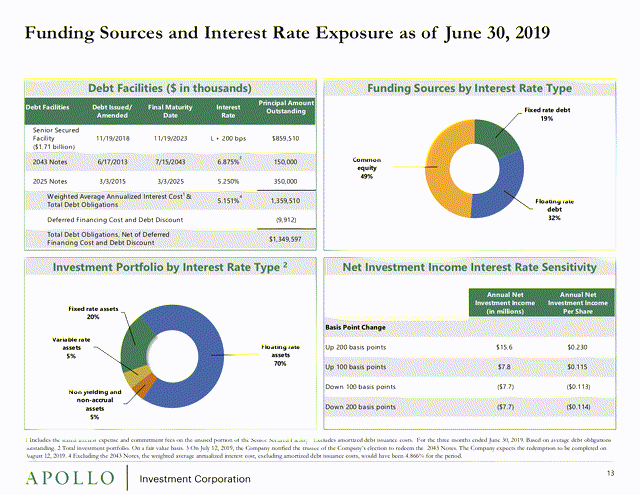Select the 2025 Notes row label

click(50, 182)
